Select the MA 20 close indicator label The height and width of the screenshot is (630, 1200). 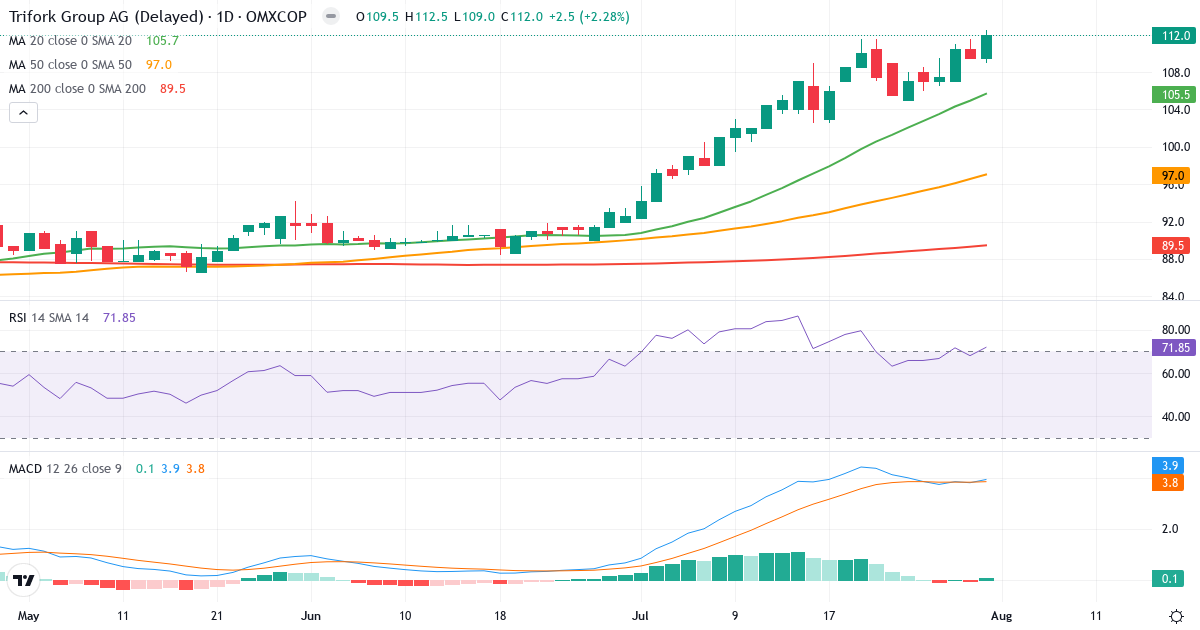pyautogui.click(x=70, y=41)
